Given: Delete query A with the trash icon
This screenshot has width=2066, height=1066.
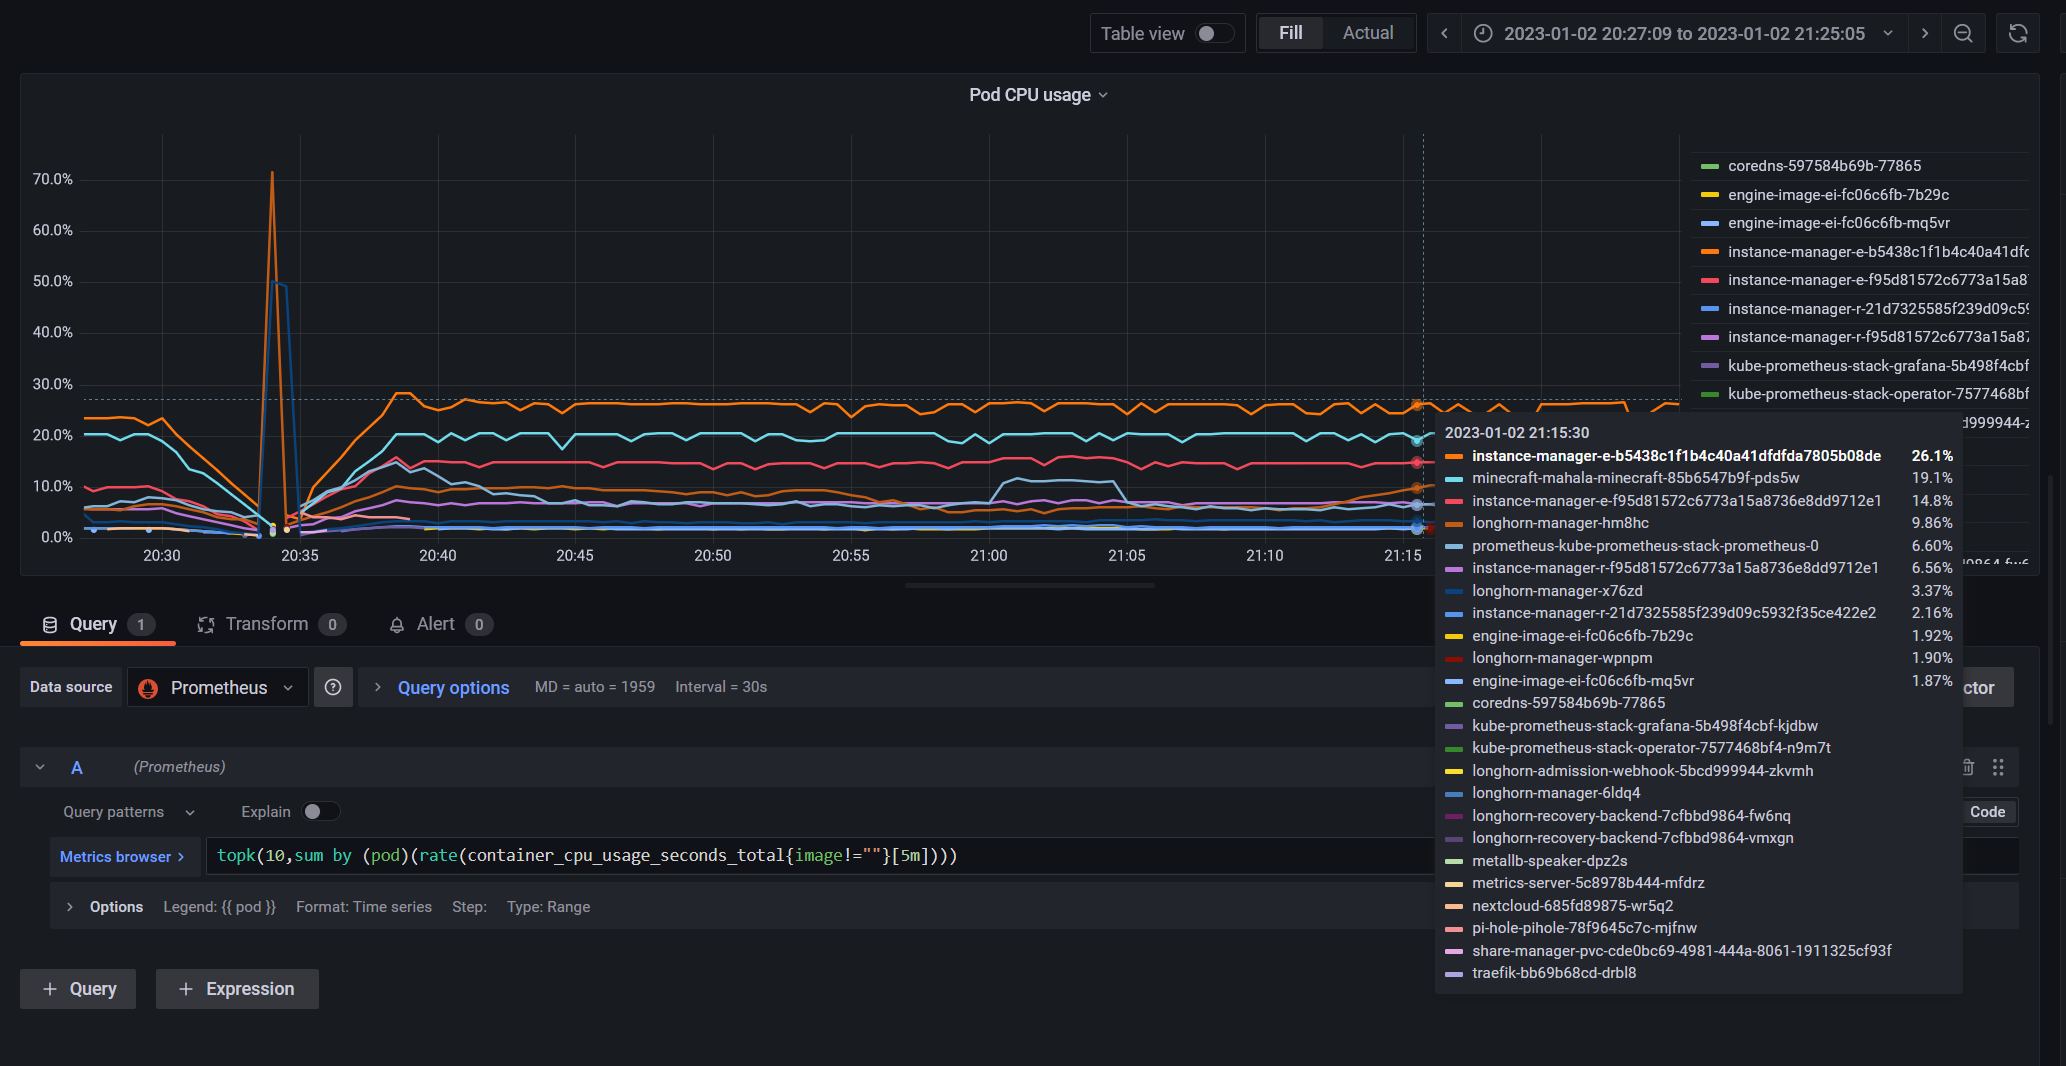Looking at the screenshot, I should tap(1967, 767).
